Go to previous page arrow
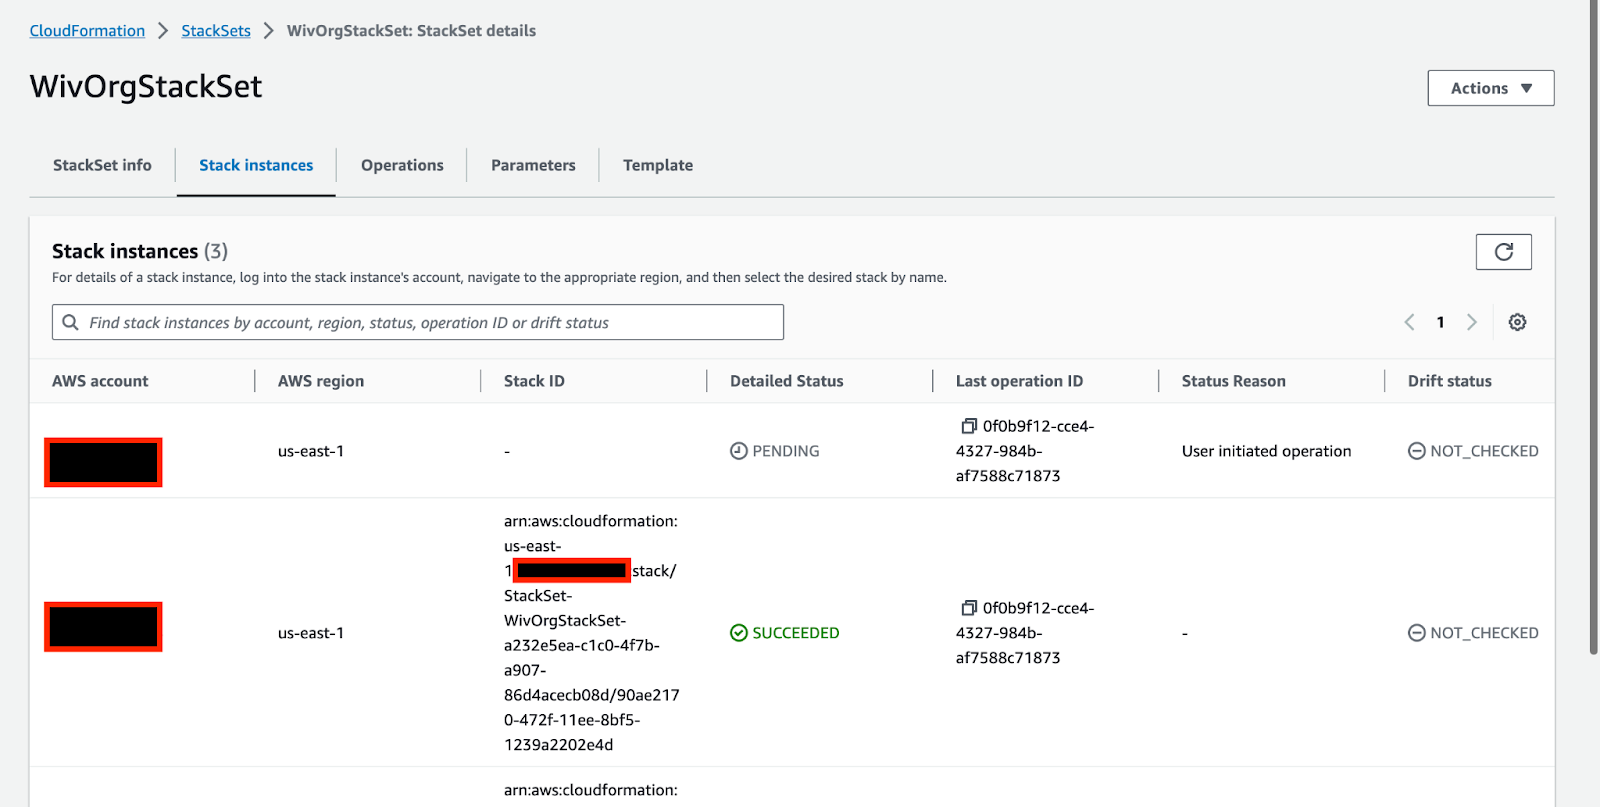This screenshot has width=1600, height=807. coord(1409,322)
